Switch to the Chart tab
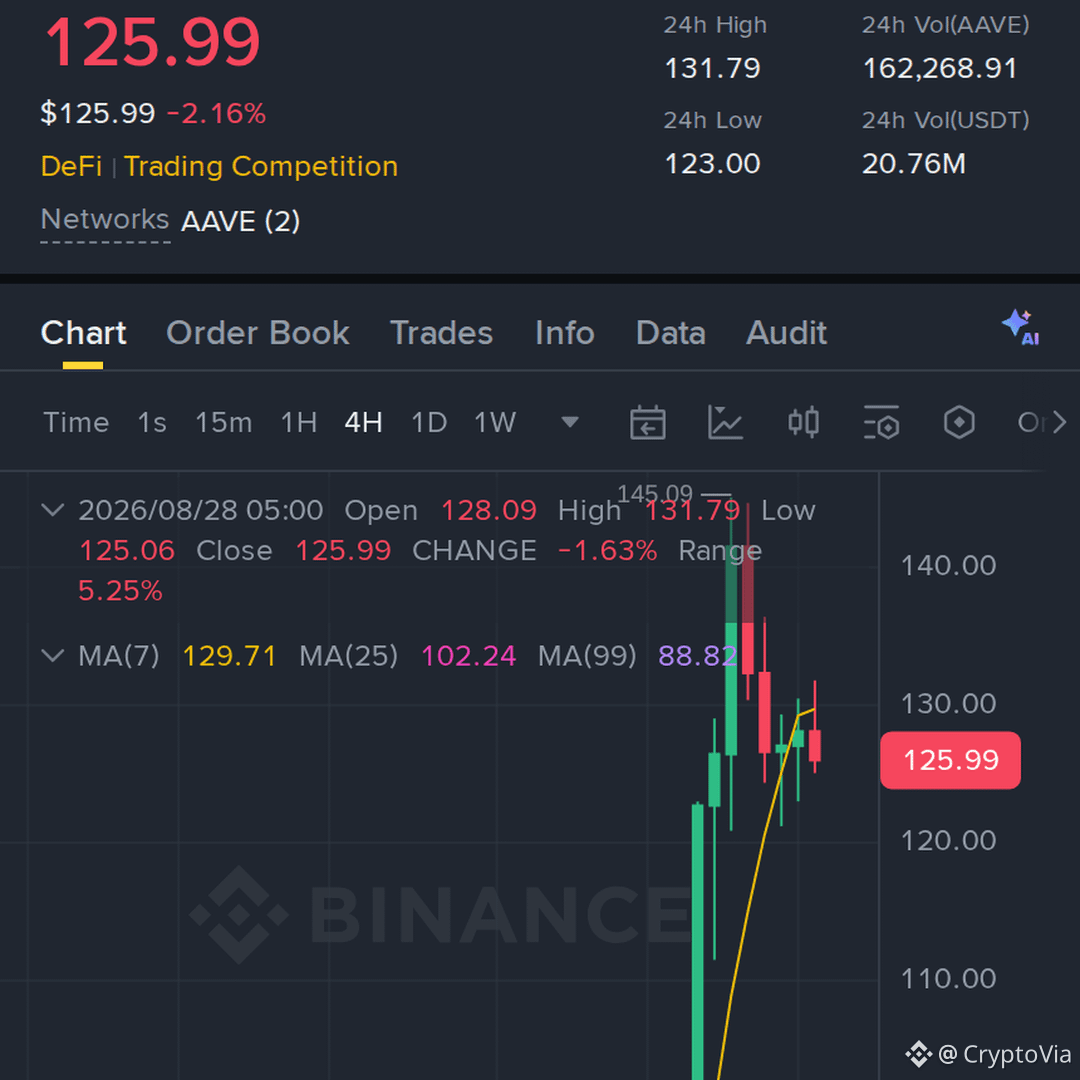Screen dimensions: 1080x1080 click(83, 333)
